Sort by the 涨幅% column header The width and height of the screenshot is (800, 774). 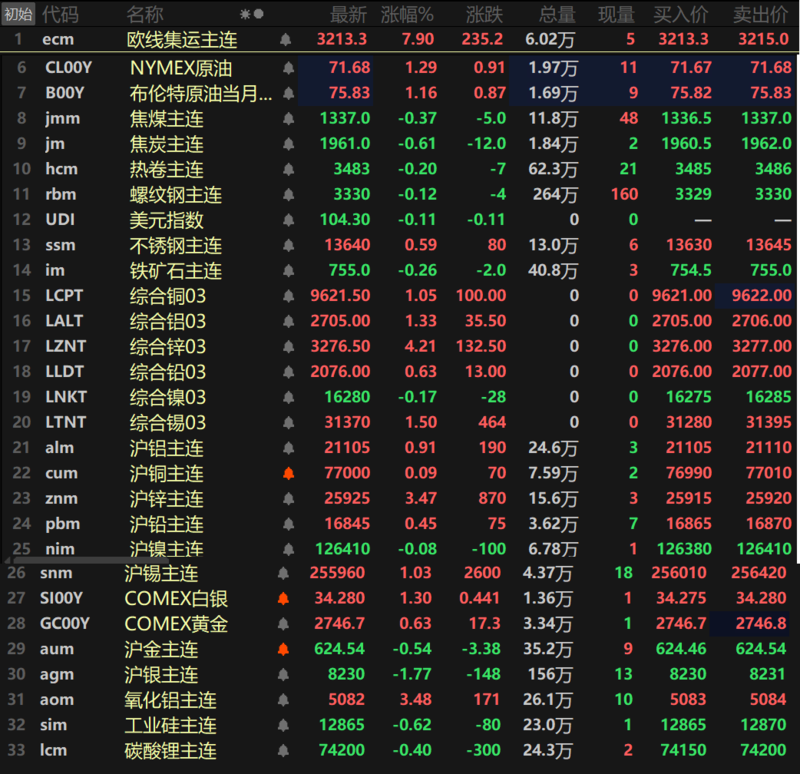click(x=407, y=15)
